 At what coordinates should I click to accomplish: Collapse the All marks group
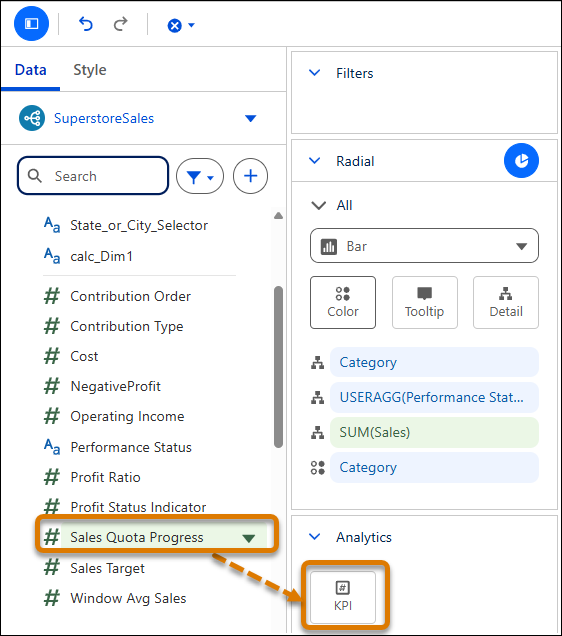318,205
